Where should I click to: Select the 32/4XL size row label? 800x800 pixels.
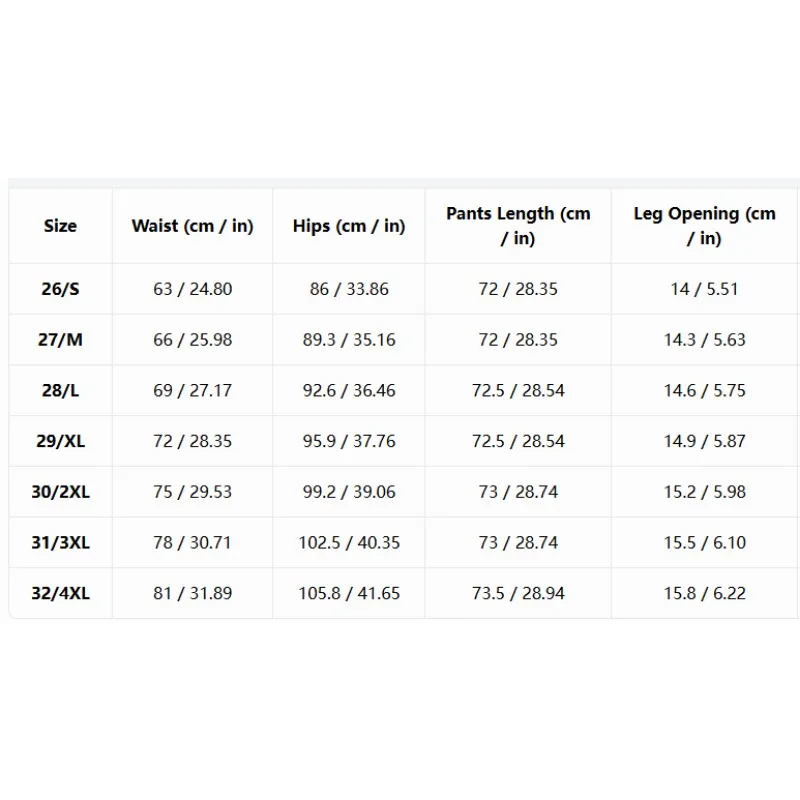pyautogui.click(x=60, y=593)
